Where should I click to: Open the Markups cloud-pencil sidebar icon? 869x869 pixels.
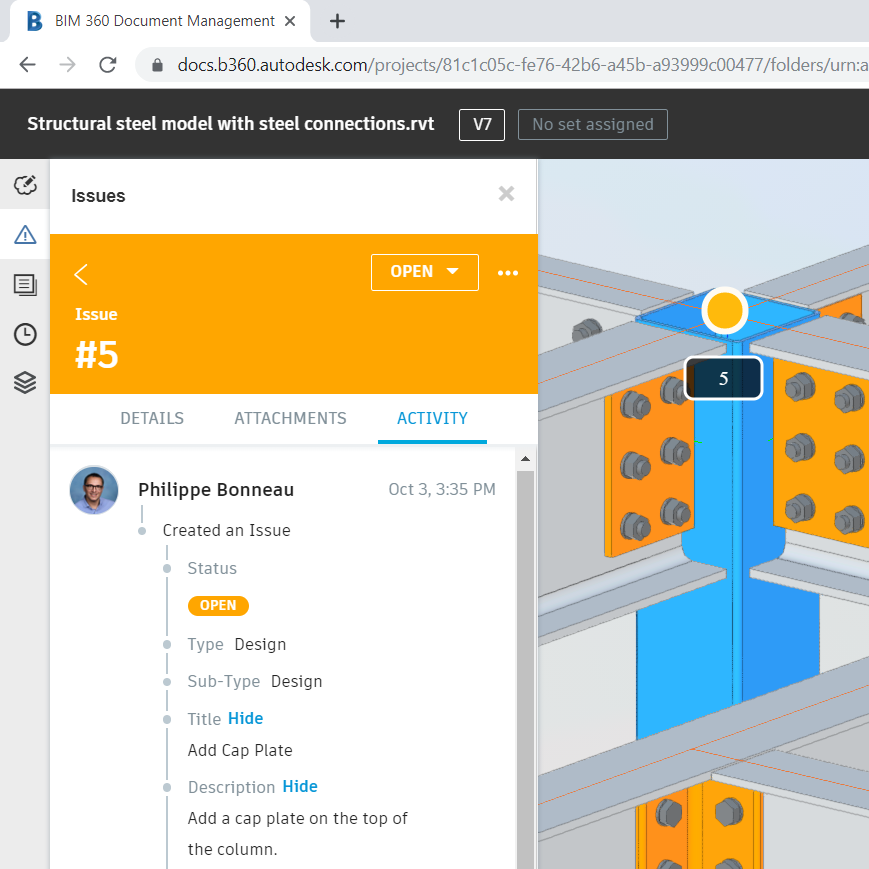coord(25,185)
